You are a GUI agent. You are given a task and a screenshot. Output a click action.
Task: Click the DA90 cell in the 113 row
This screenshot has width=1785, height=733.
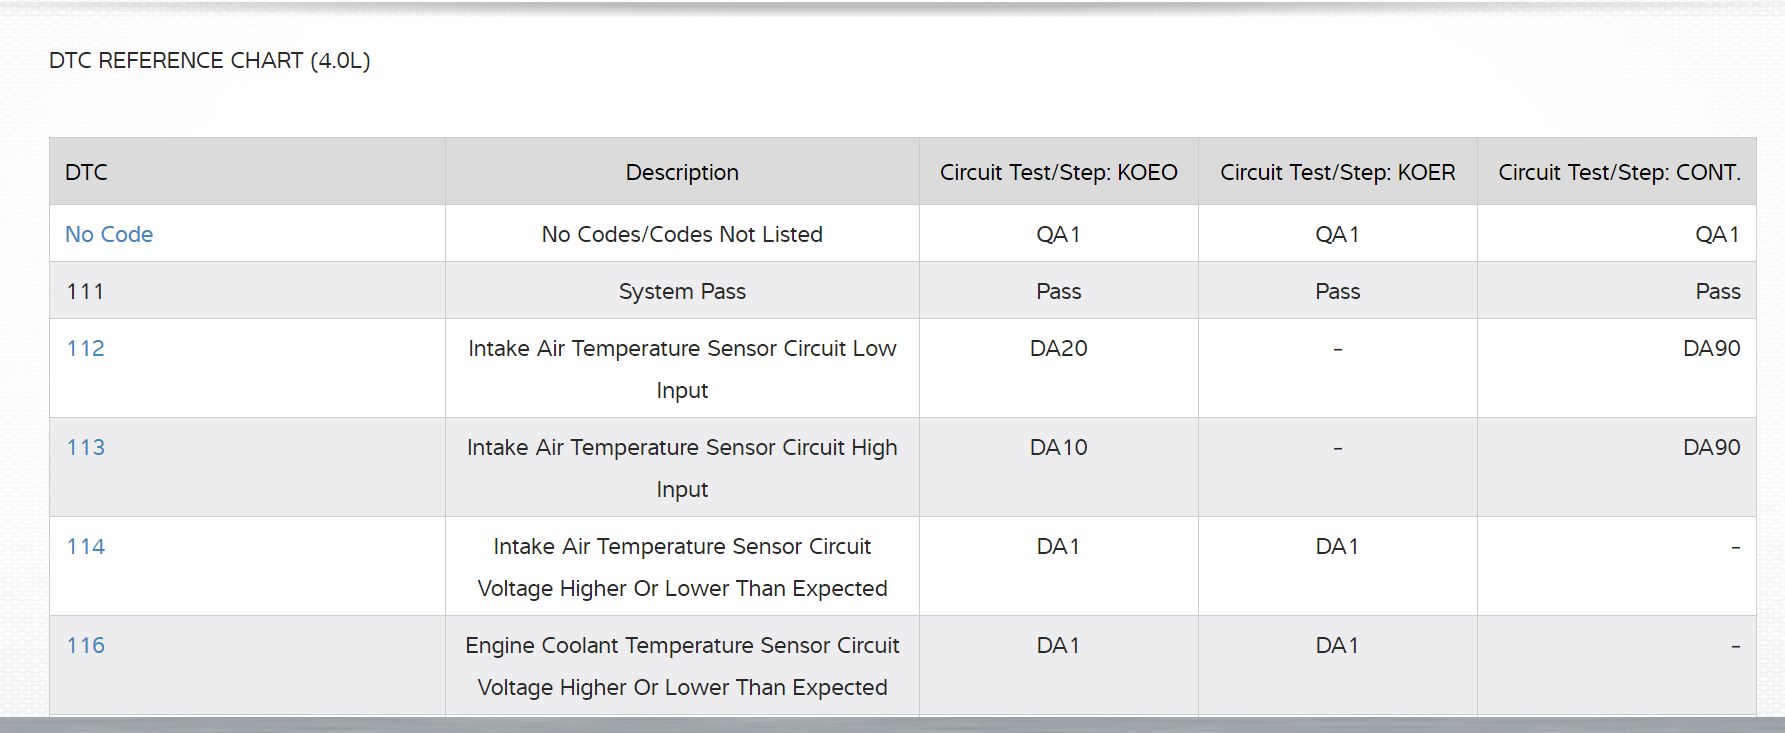coord(1711,447)
